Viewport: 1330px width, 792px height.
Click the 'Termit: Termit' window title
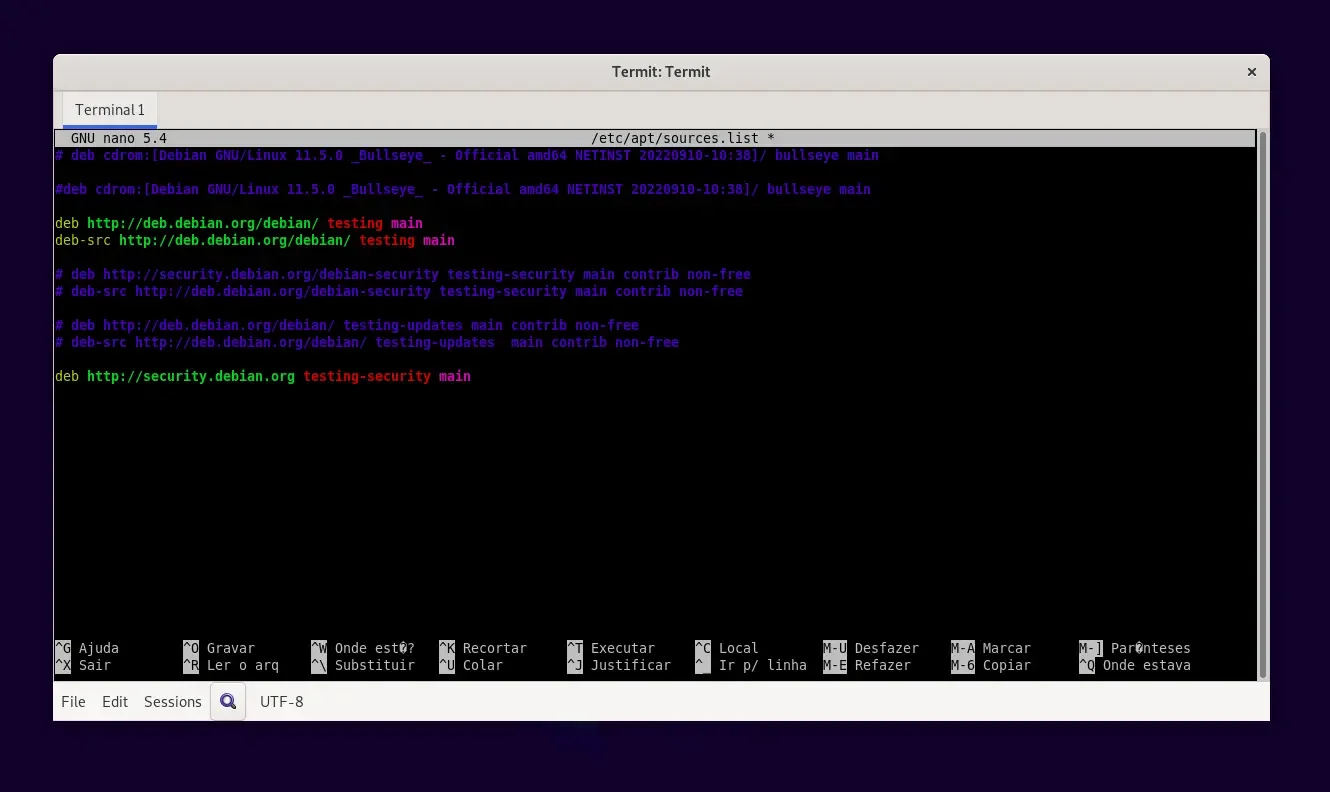pos(661,72)
